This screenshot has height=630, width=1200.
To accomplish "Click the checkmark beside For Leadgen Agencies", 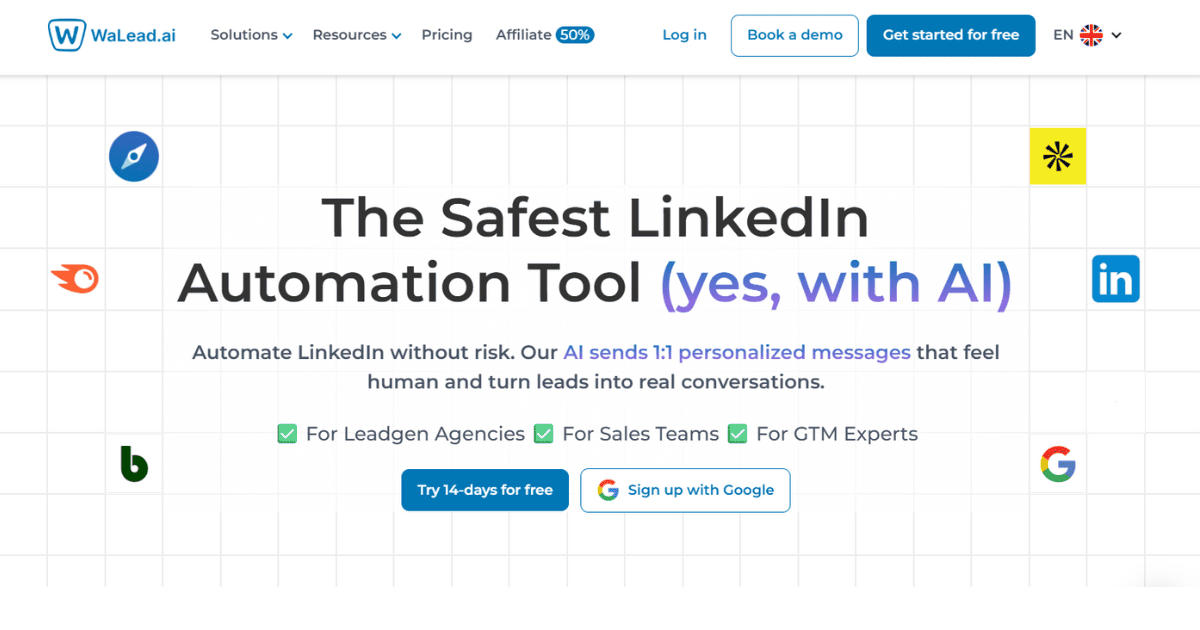I will 287,433.
